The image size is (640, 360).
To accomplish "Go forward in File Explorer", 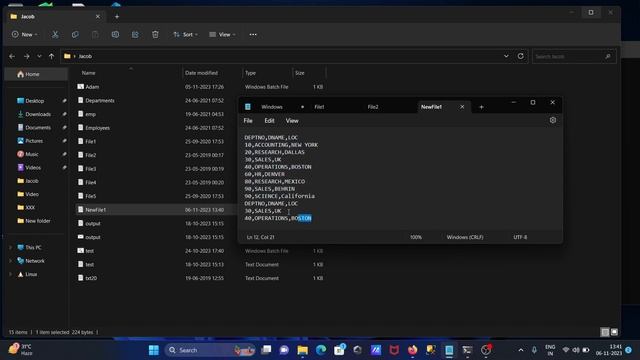I will pos(27,56).
